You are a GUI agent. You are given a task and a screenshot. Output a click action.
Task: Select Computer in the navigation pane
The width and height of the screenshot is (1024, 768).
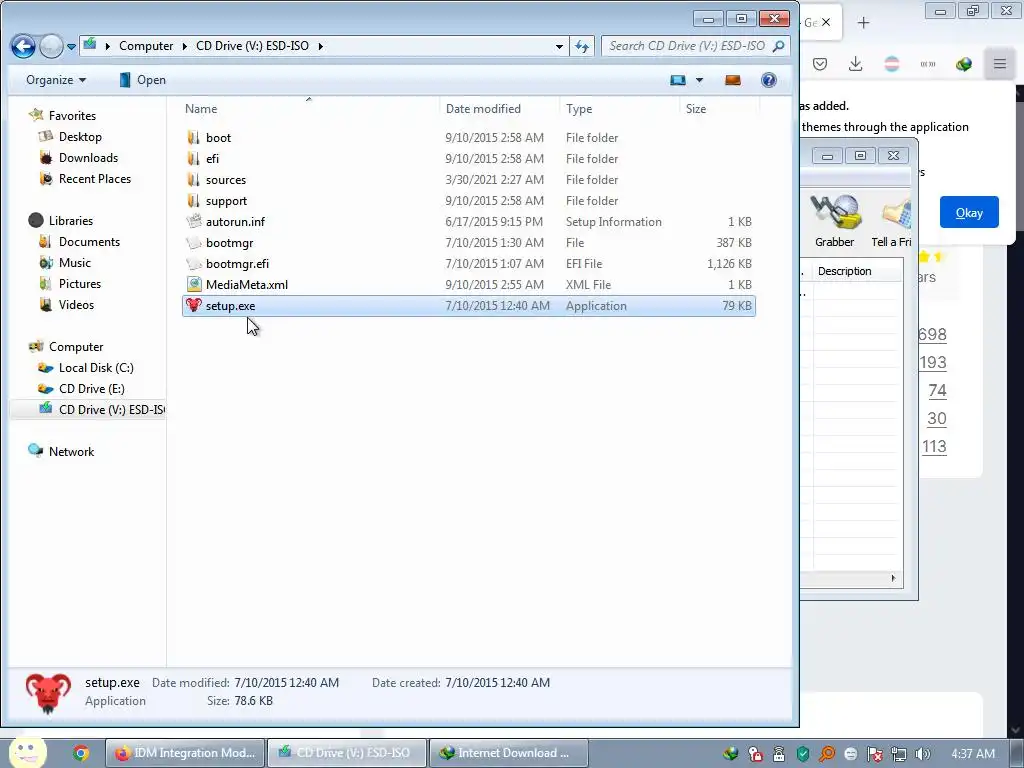[76, 347]
